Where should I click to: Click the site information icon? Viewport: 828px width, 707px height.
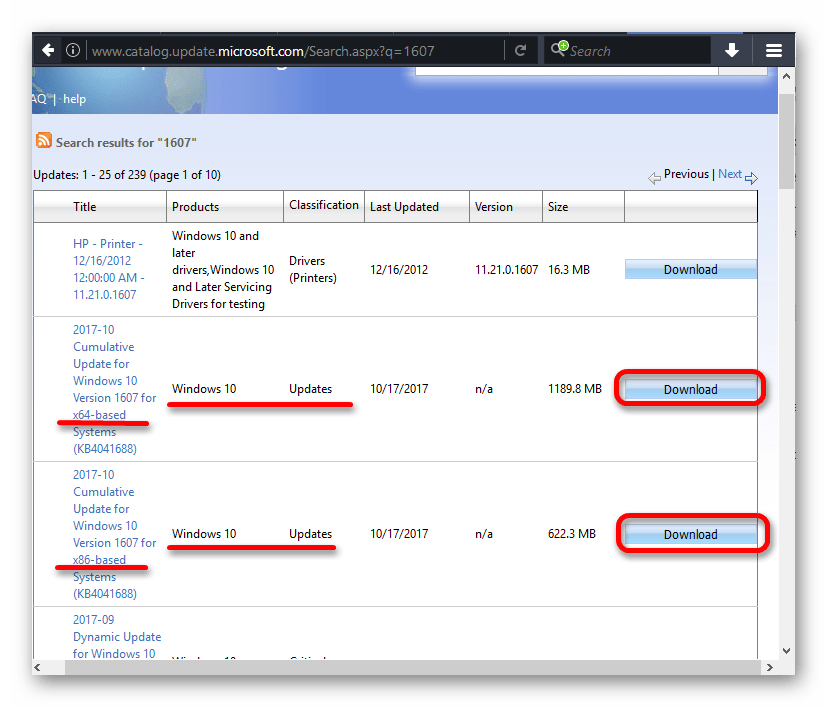pyautogui.click(x=74, y=50)
